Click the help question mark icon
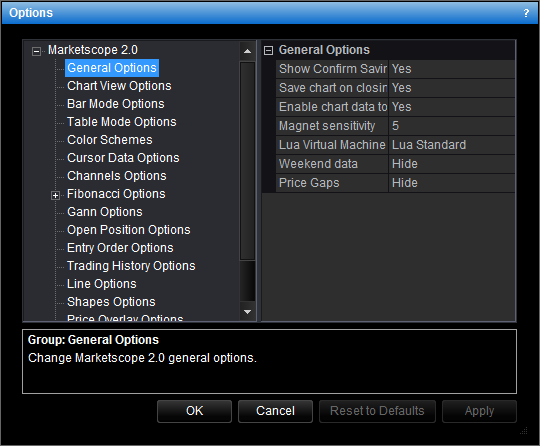This screenshot has width=540, height=446. click(x=526, y=13)
